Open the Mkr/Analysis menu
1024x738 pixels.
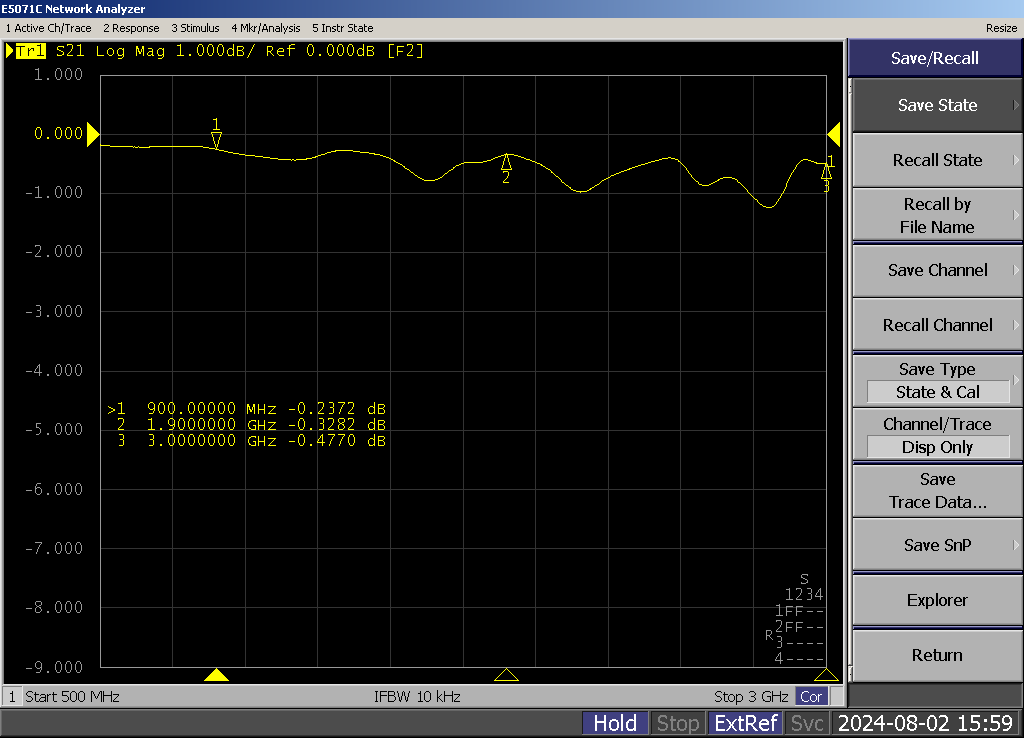click(x=265, y=28)
